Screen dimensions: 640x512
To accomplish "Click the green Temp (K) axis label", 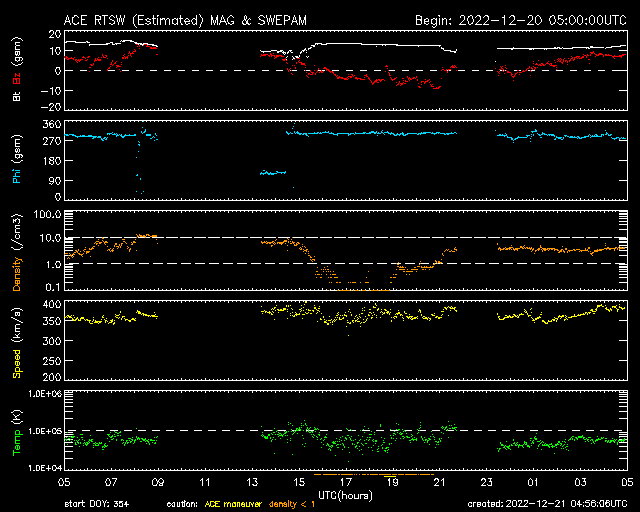I will pos(17,432).
